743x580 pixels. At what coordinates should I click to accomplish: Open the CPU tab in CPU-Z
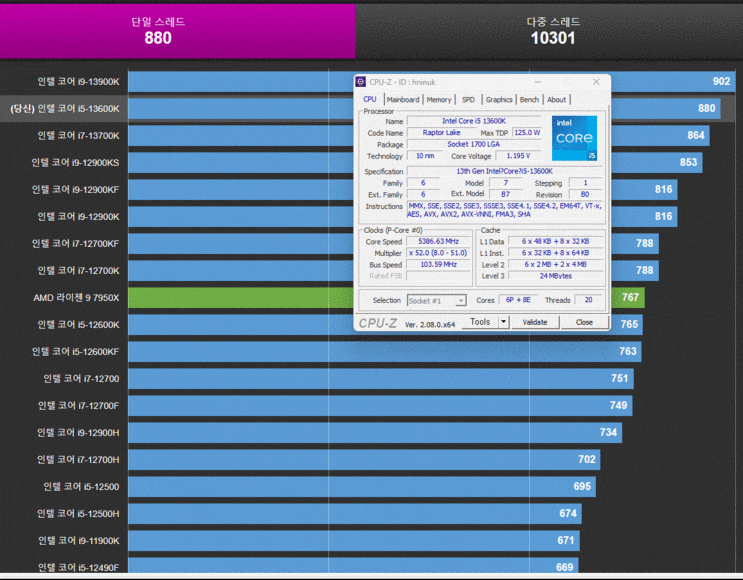[370, 100]
